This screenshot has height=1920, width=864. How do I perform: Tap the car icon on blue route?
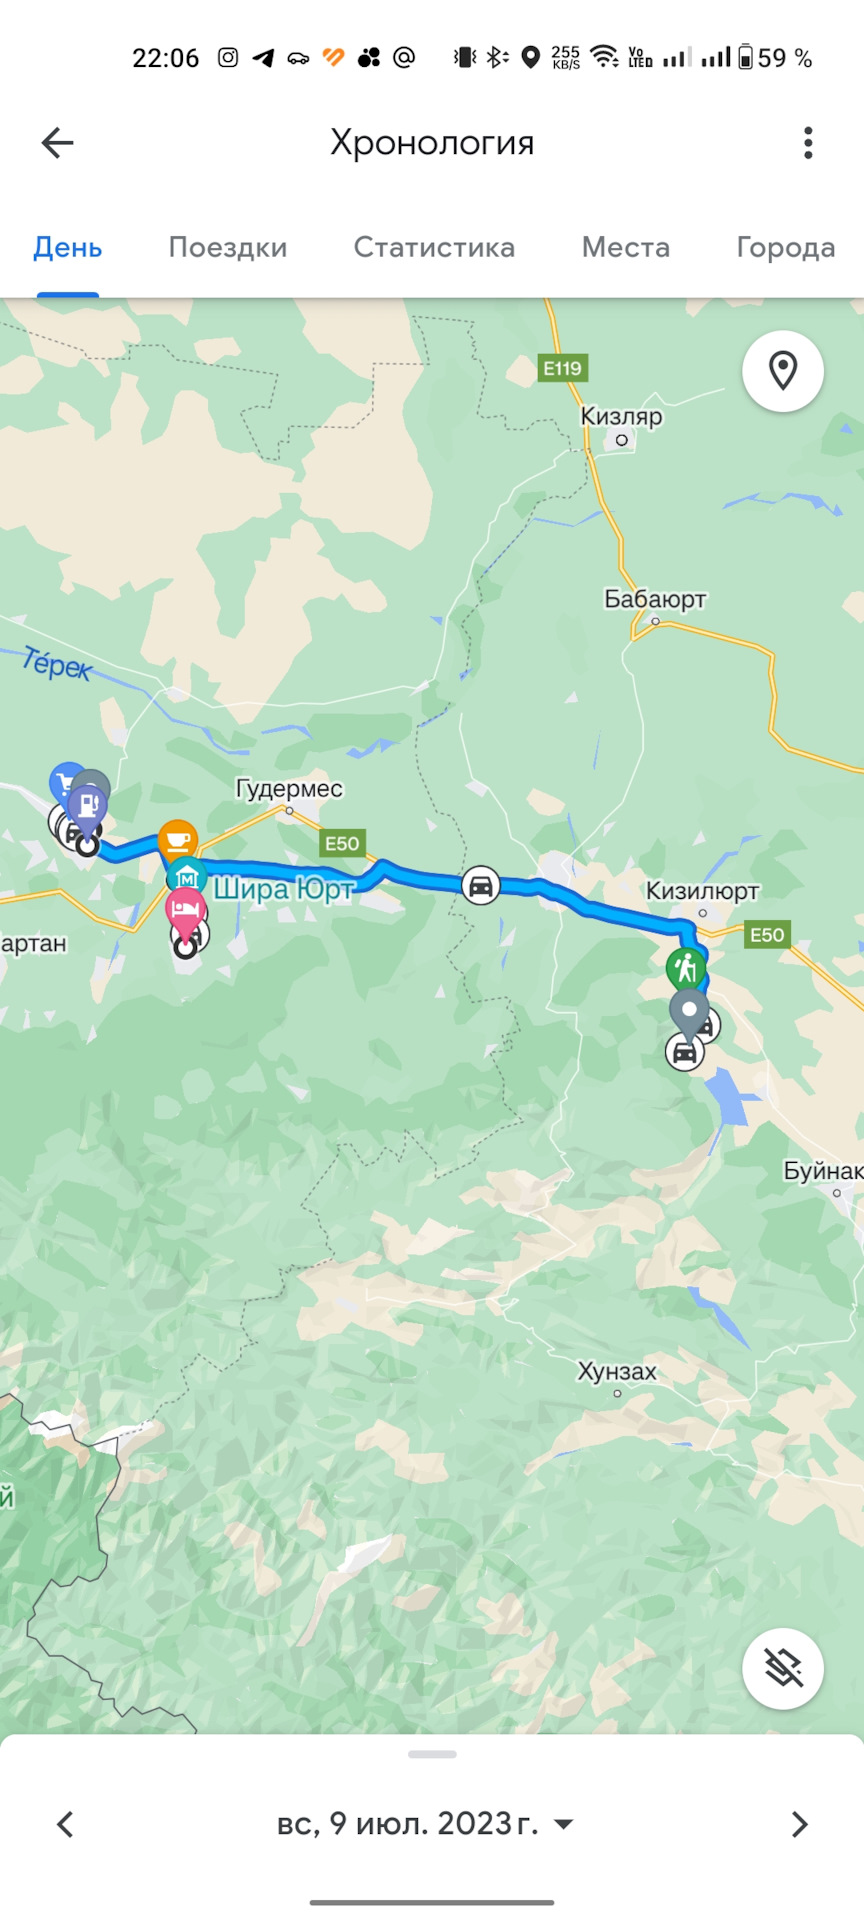[481, 885]
